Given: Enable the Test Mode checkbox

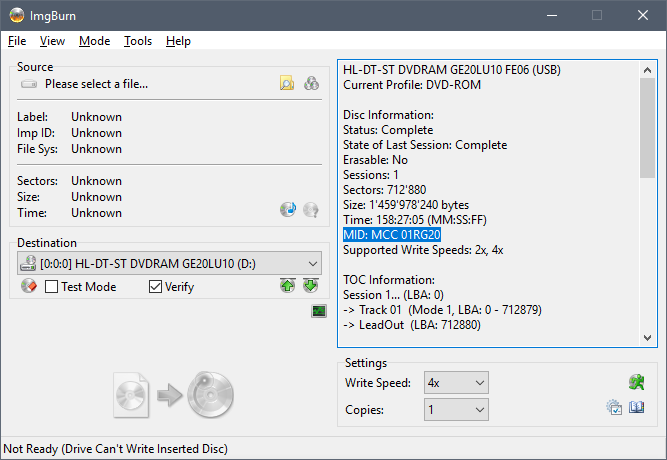Looking at the screenshot, I should (51, 287).
